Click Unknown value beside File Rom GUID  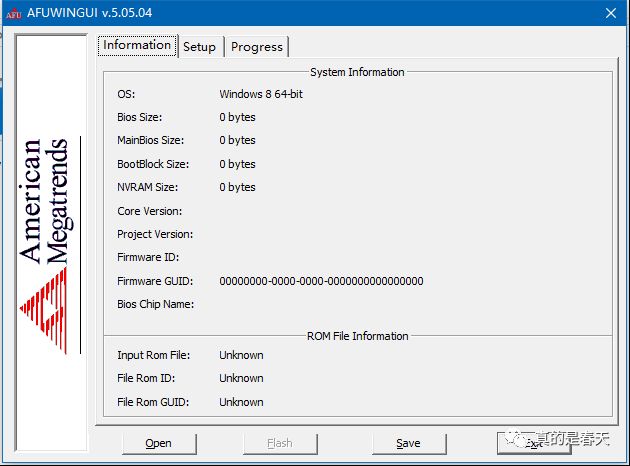point(241,402)
